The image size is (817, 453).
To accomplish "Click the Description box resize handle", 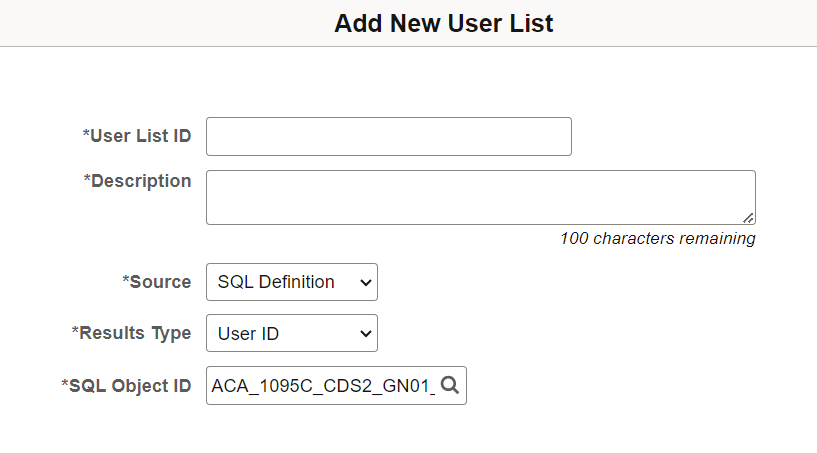I will [x=749, y=218].
